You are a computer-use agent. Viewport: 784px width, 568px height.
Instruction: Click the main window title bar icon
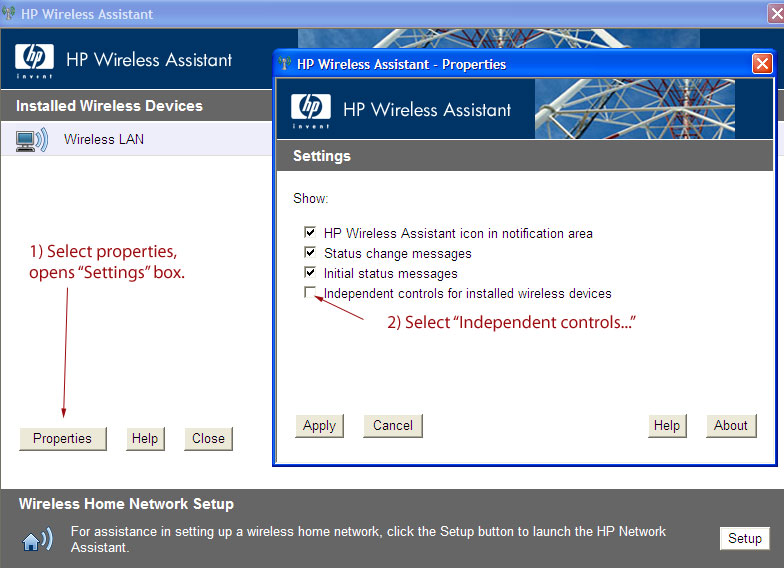click(9, 14)
